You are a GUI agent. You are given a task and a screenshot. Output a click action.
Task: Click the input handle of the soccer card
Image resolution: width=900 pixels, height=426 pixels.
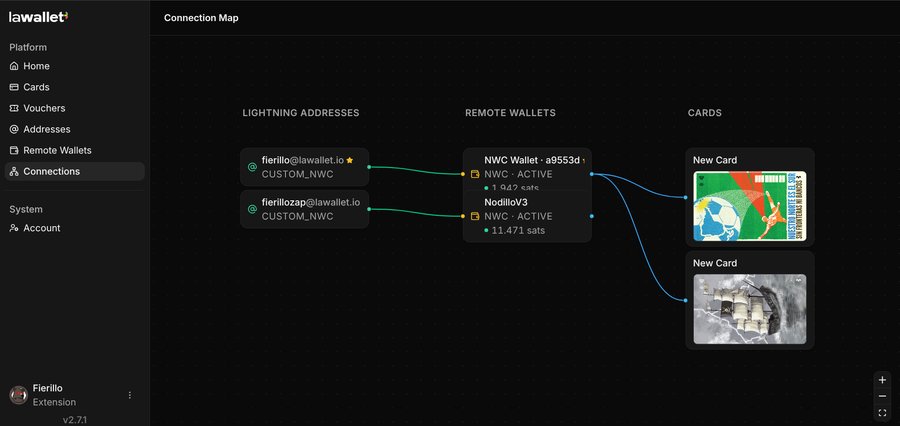pos(685,197)
